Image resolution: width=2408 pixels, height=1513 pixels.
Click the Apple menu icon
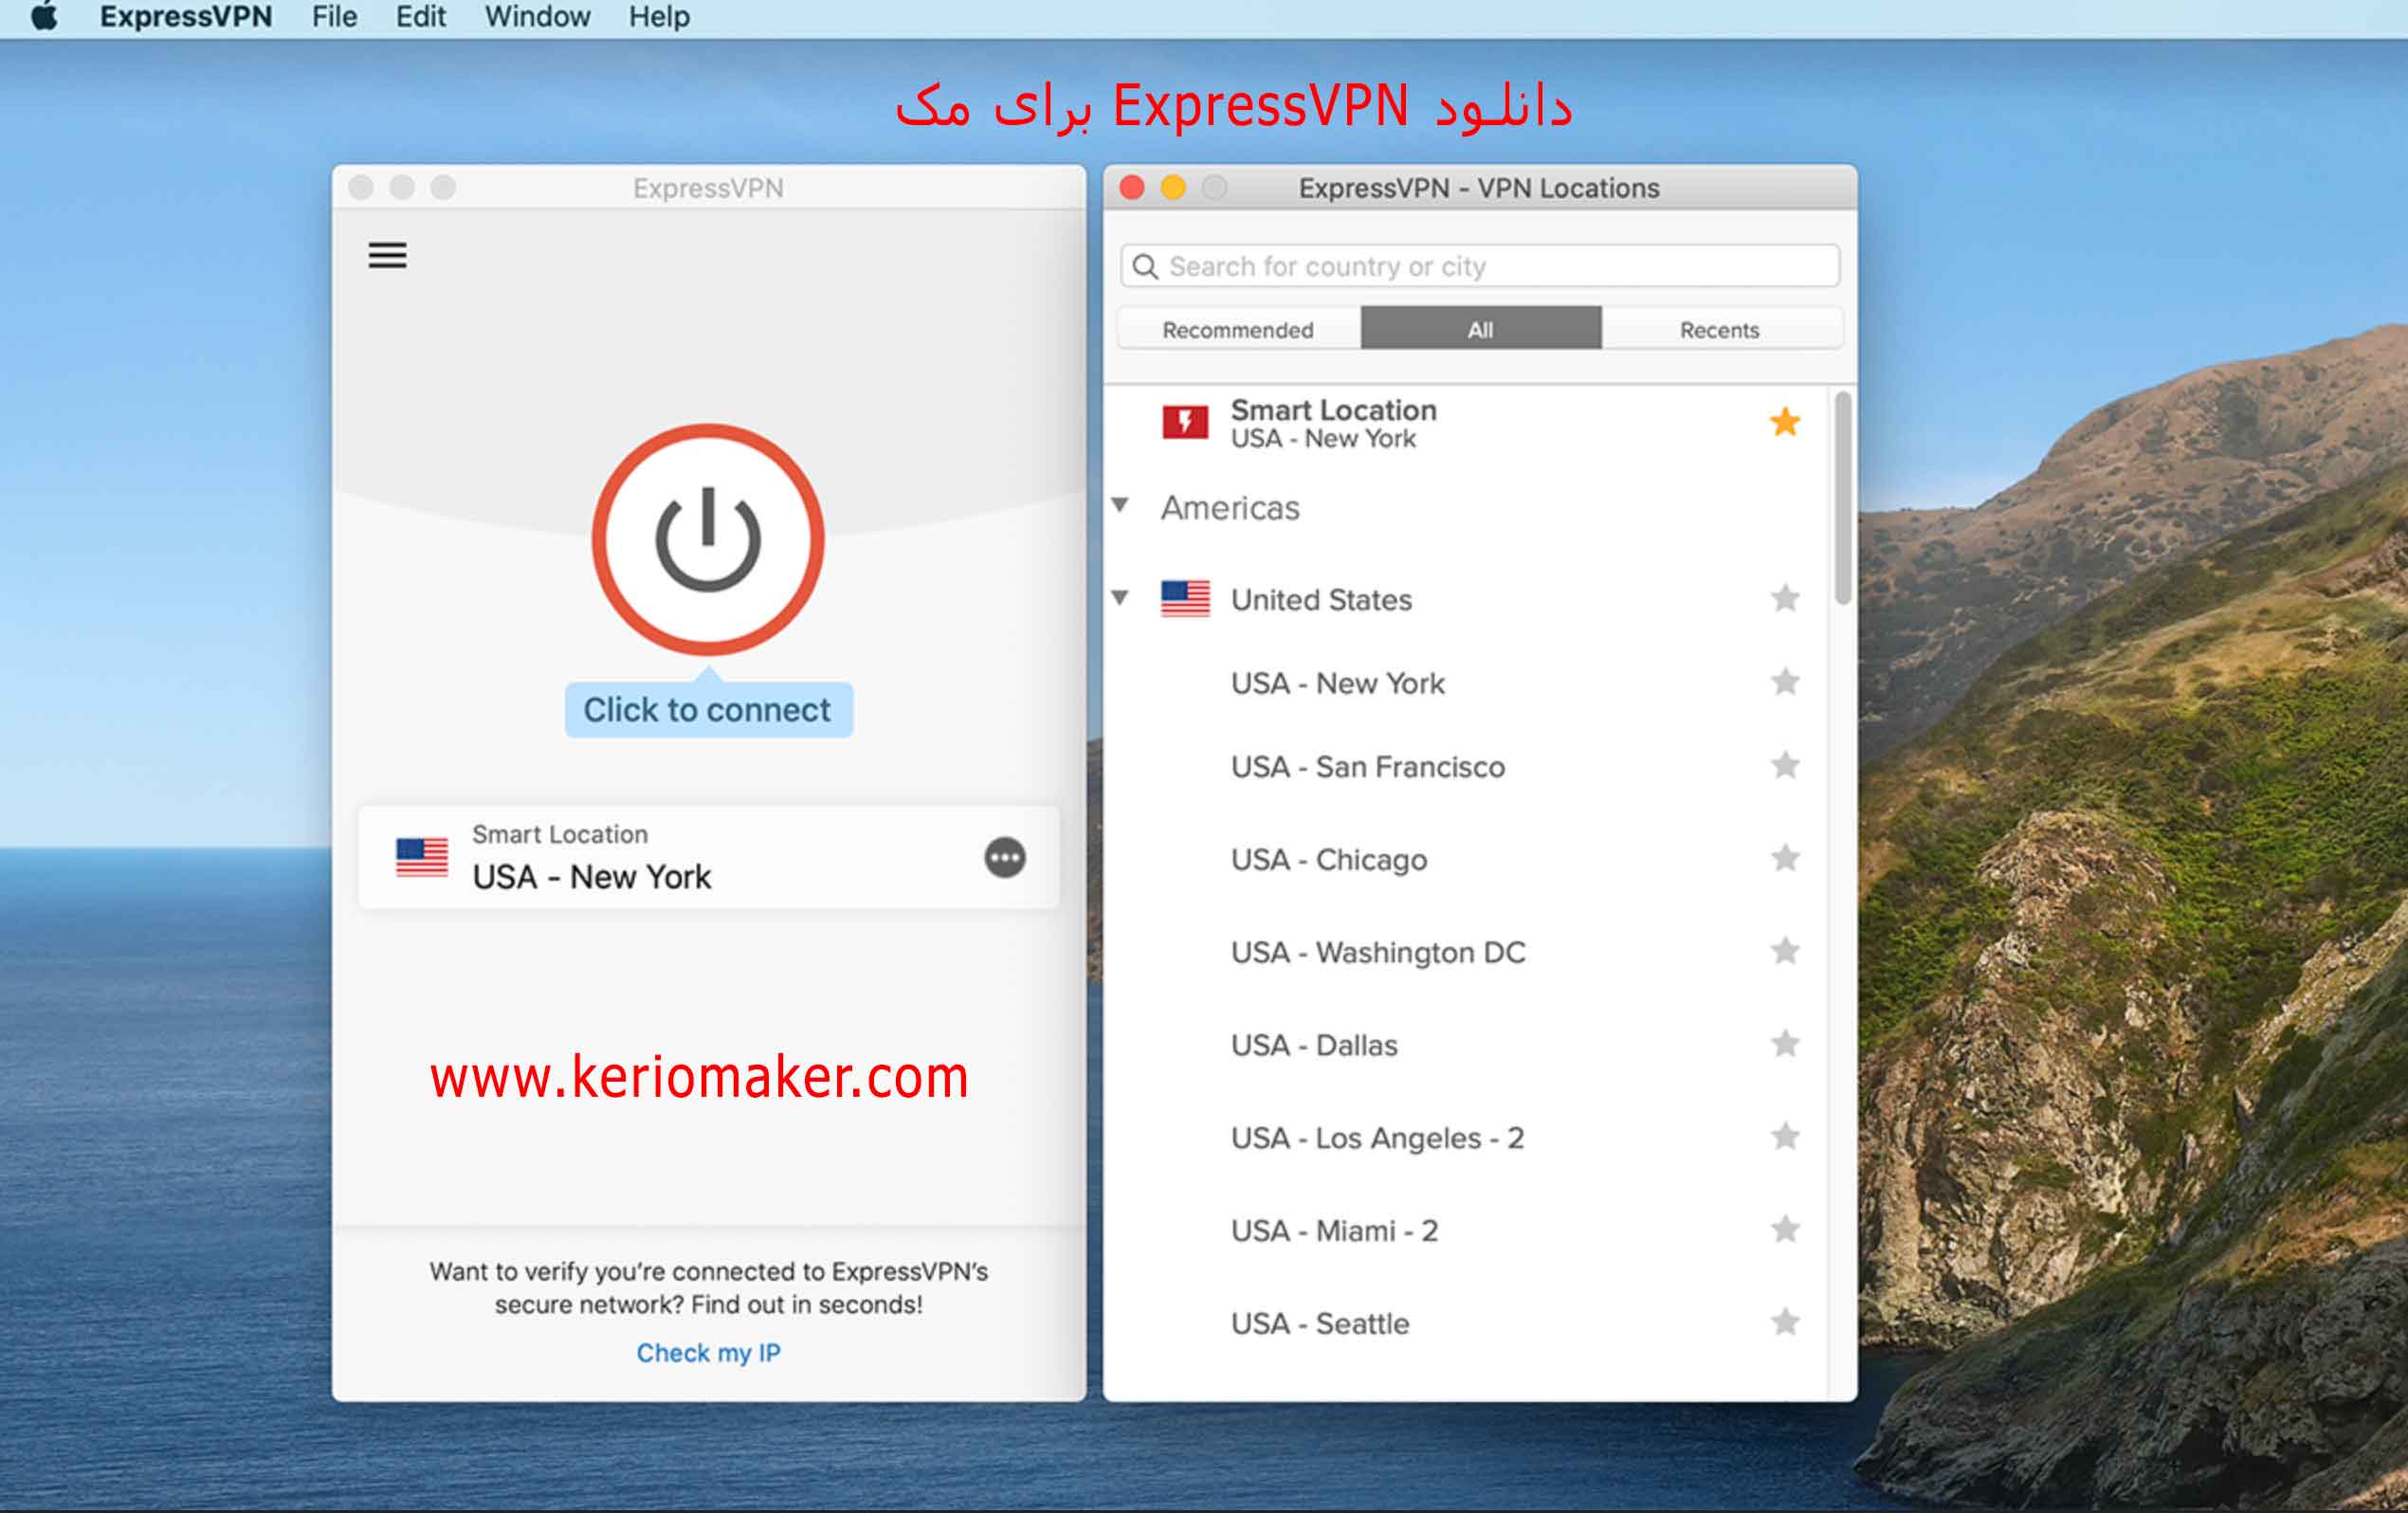tap(42, 16)
